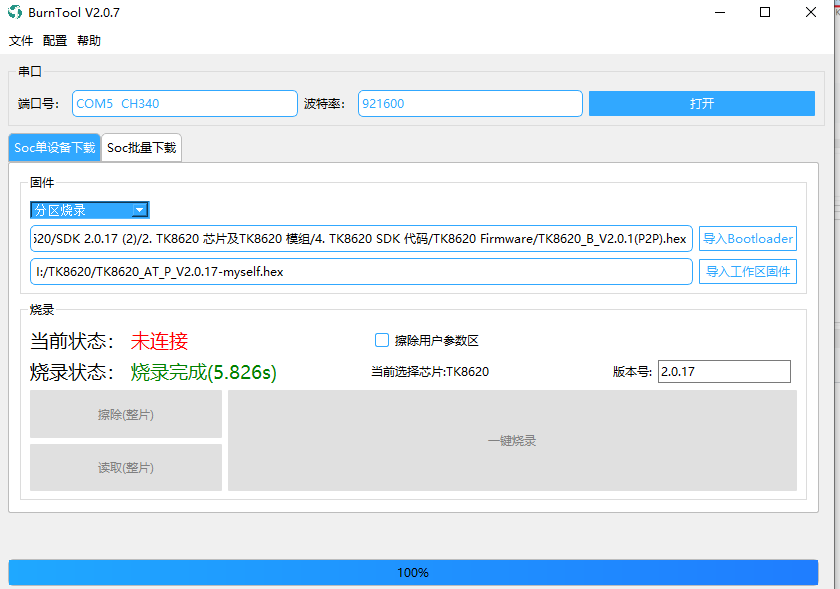Maximize the BurnTool window
Image resolution: width=840 pixels, height=589 pixels.
coord(765,12)
